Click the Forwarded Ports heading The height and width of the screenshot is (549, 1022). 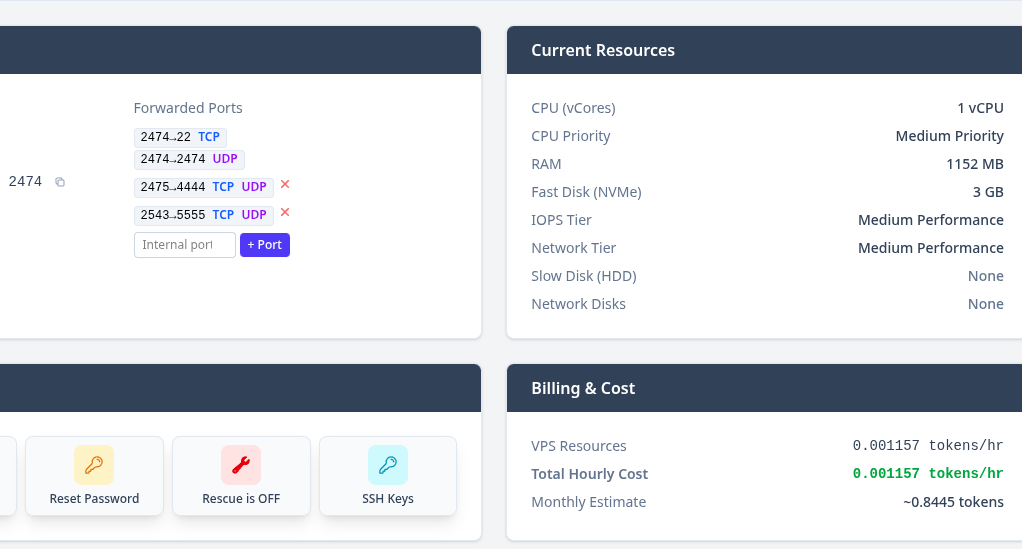[x=188, y=108]
